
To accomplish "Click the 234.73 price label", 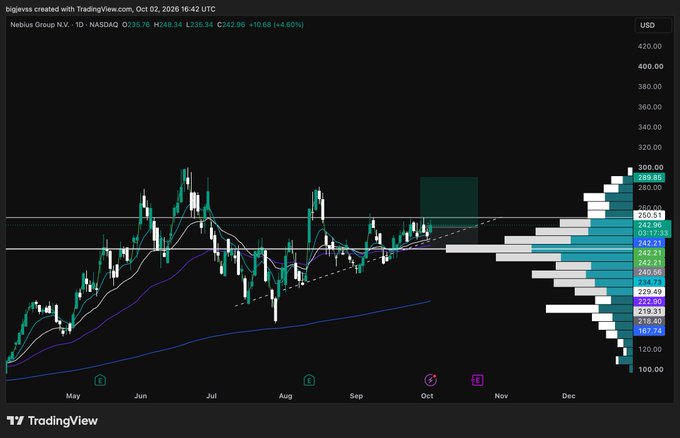I will (649, 282).
